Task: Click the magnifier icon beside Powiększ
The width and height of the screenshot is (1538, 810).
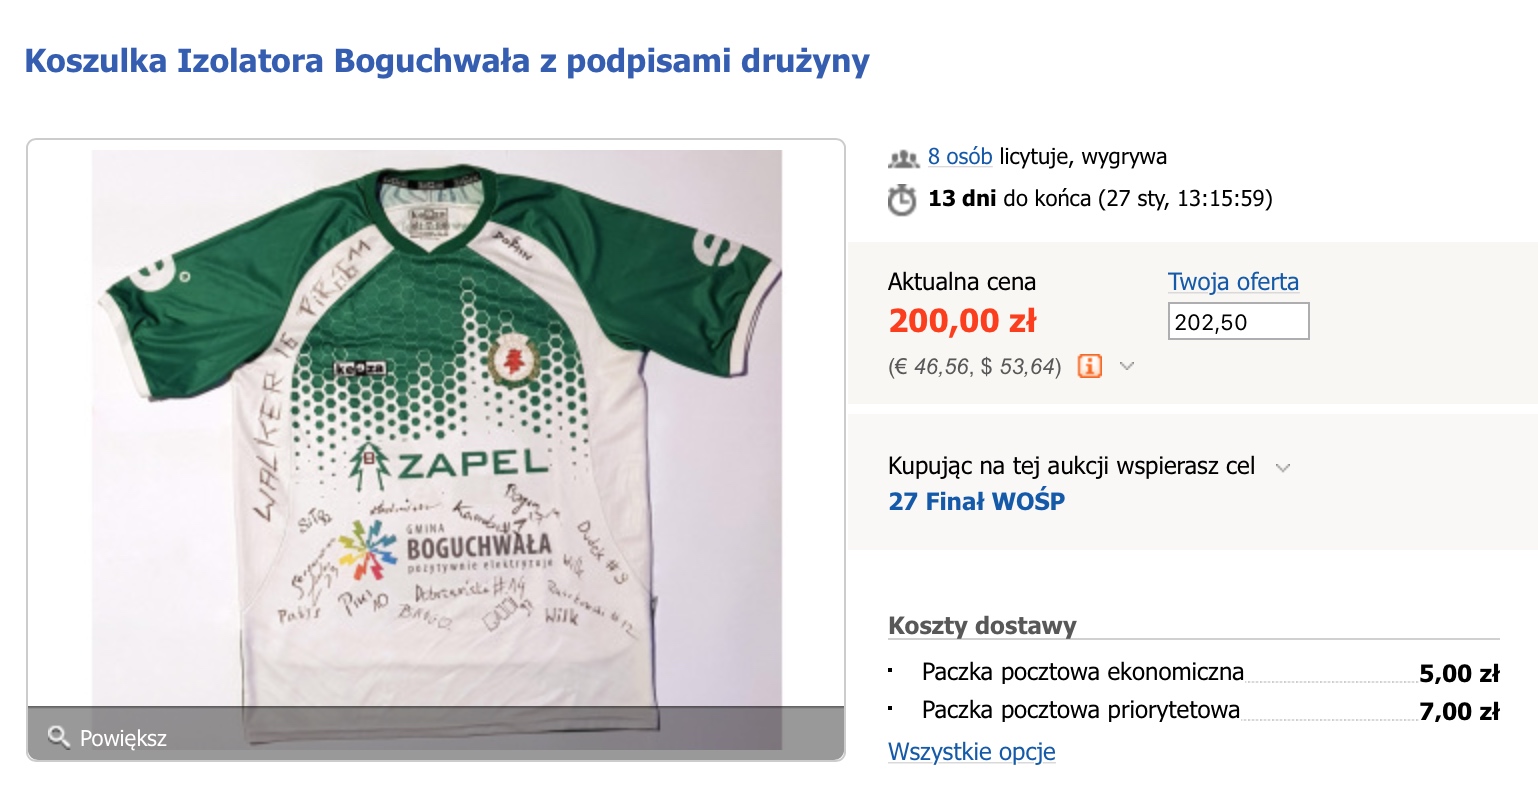Action: coord(58,737)
